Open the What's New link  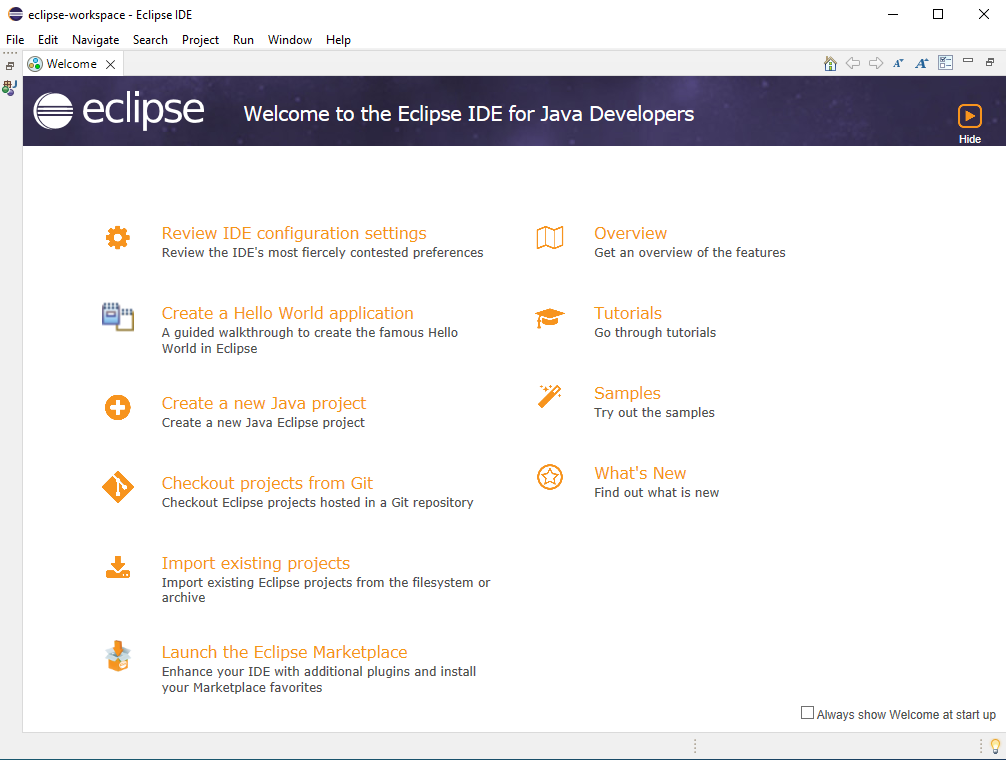640,473
